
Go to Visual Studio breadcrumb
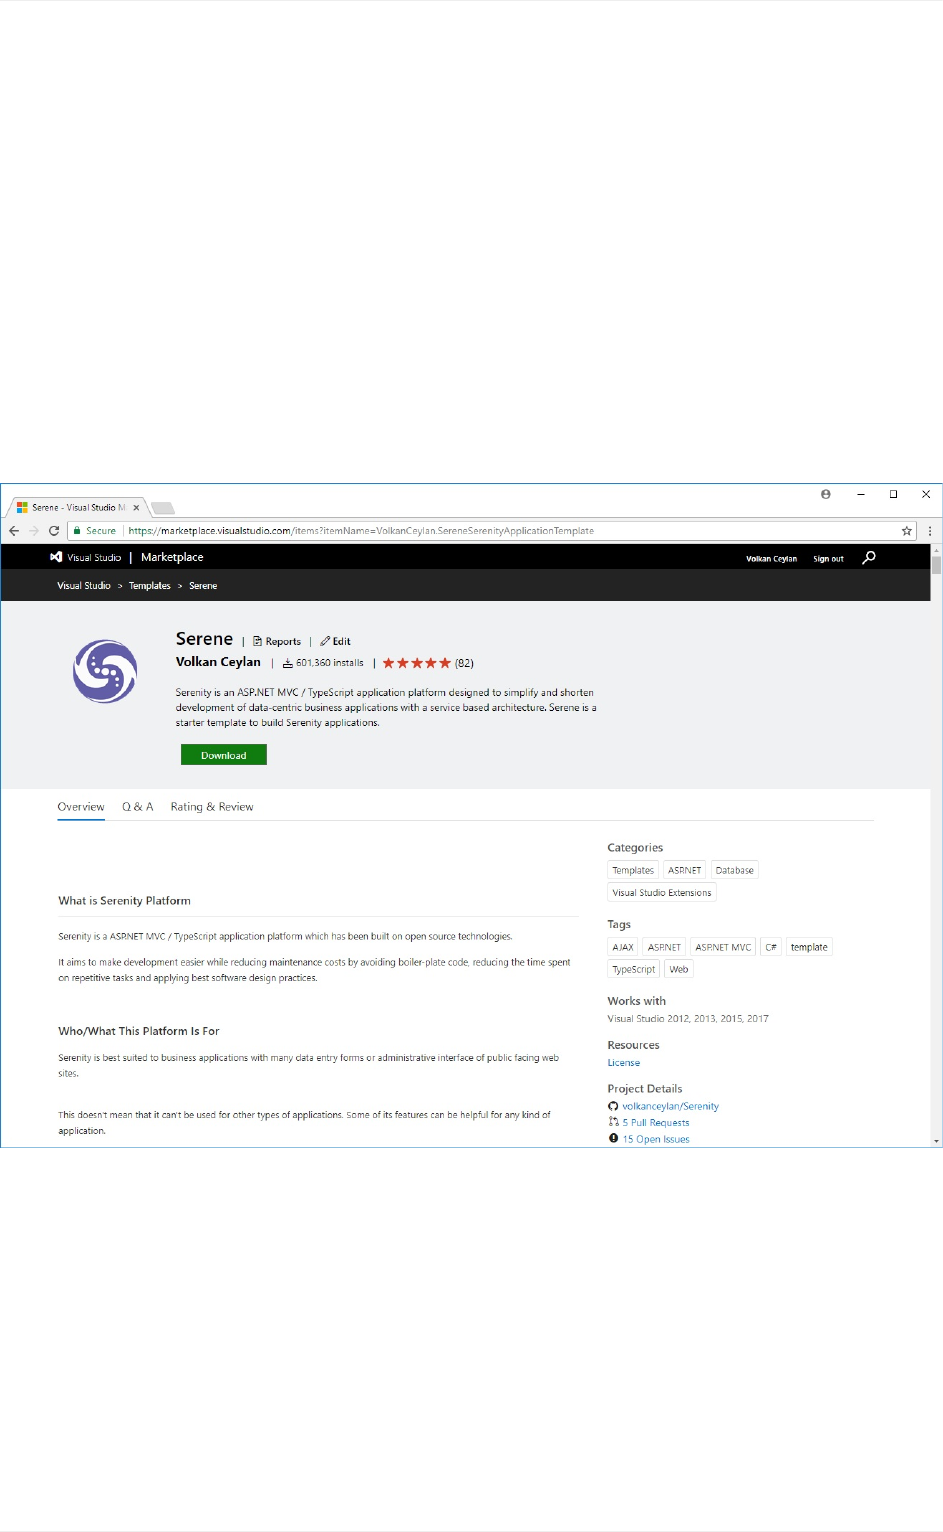(84, 586)
